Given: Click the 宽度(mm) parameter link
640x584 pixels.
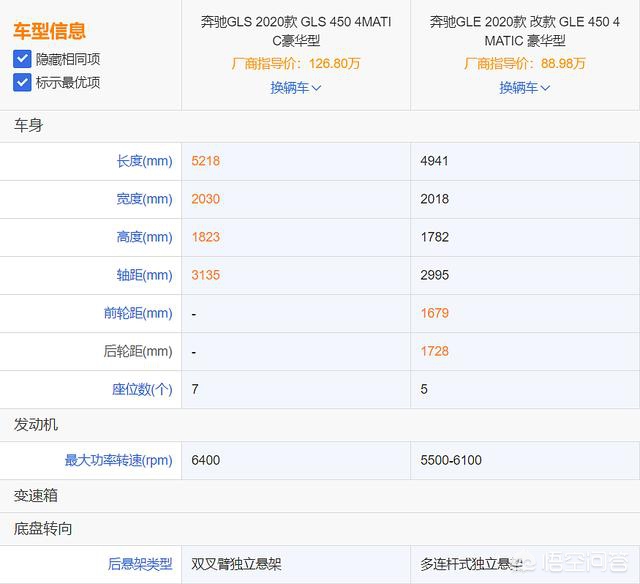Looking at the screenshot, I should (144, 199).
